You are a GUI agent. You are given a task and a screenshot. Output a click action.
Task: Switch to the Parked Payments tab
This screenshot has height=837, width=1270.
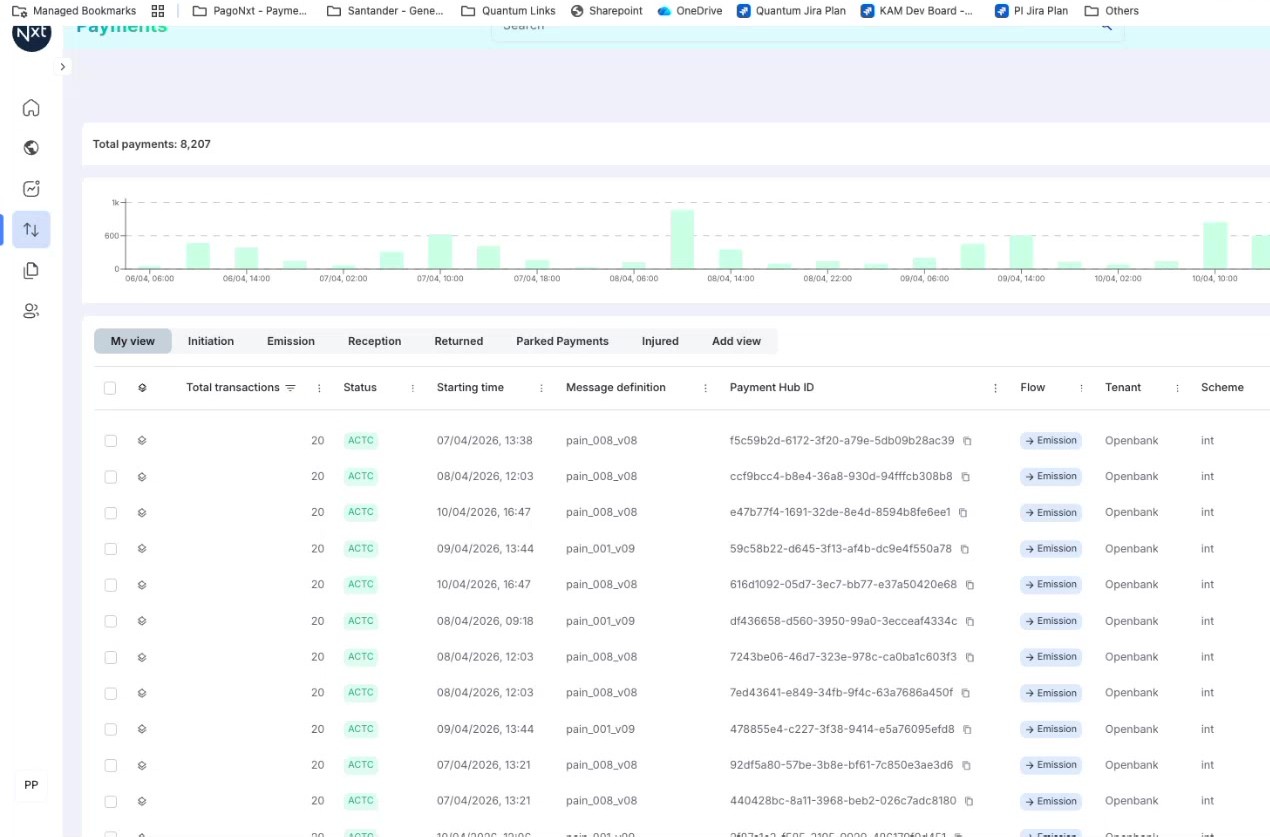coord(562,341)
